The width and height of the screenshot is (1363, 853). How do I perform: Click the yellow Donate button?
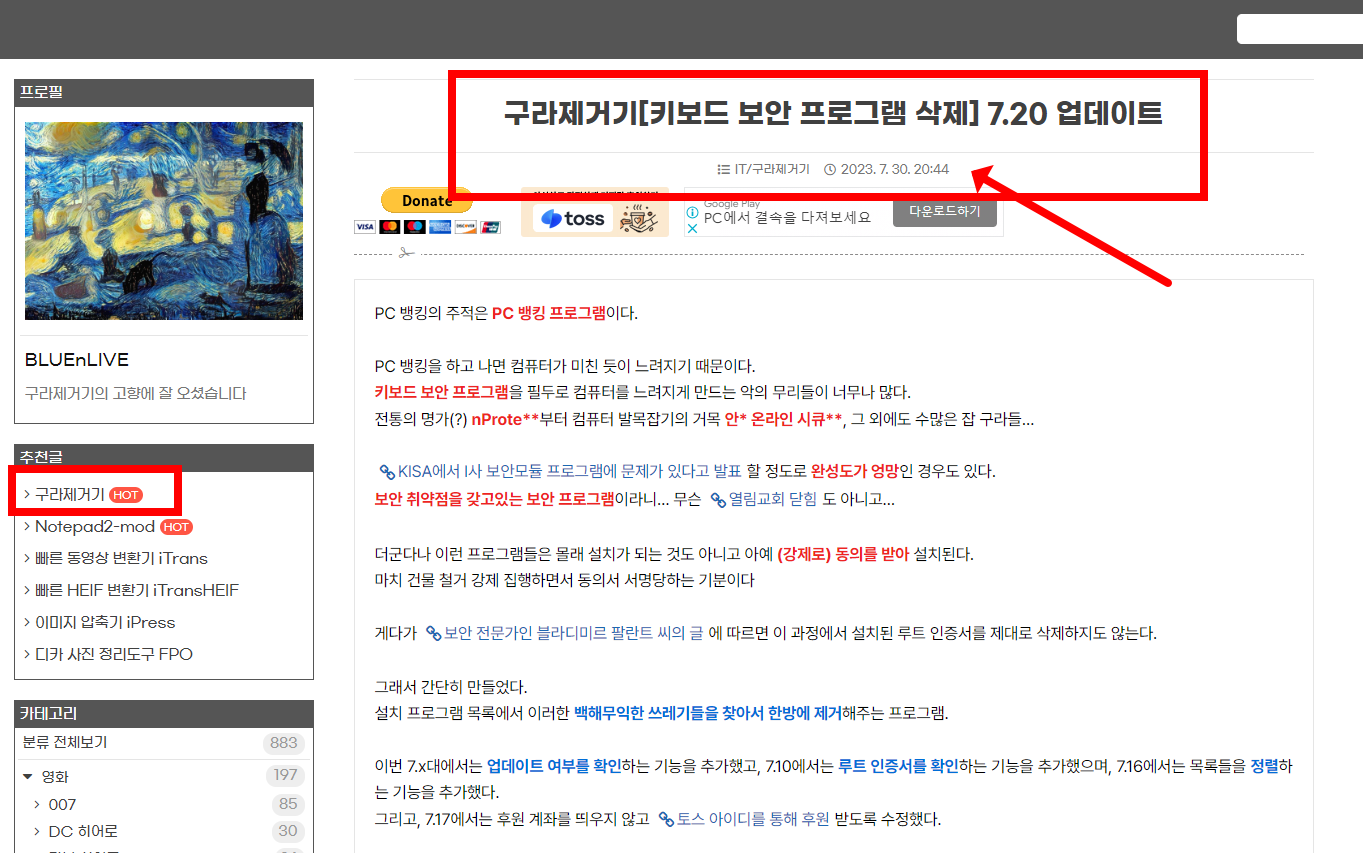pos(427,200)
